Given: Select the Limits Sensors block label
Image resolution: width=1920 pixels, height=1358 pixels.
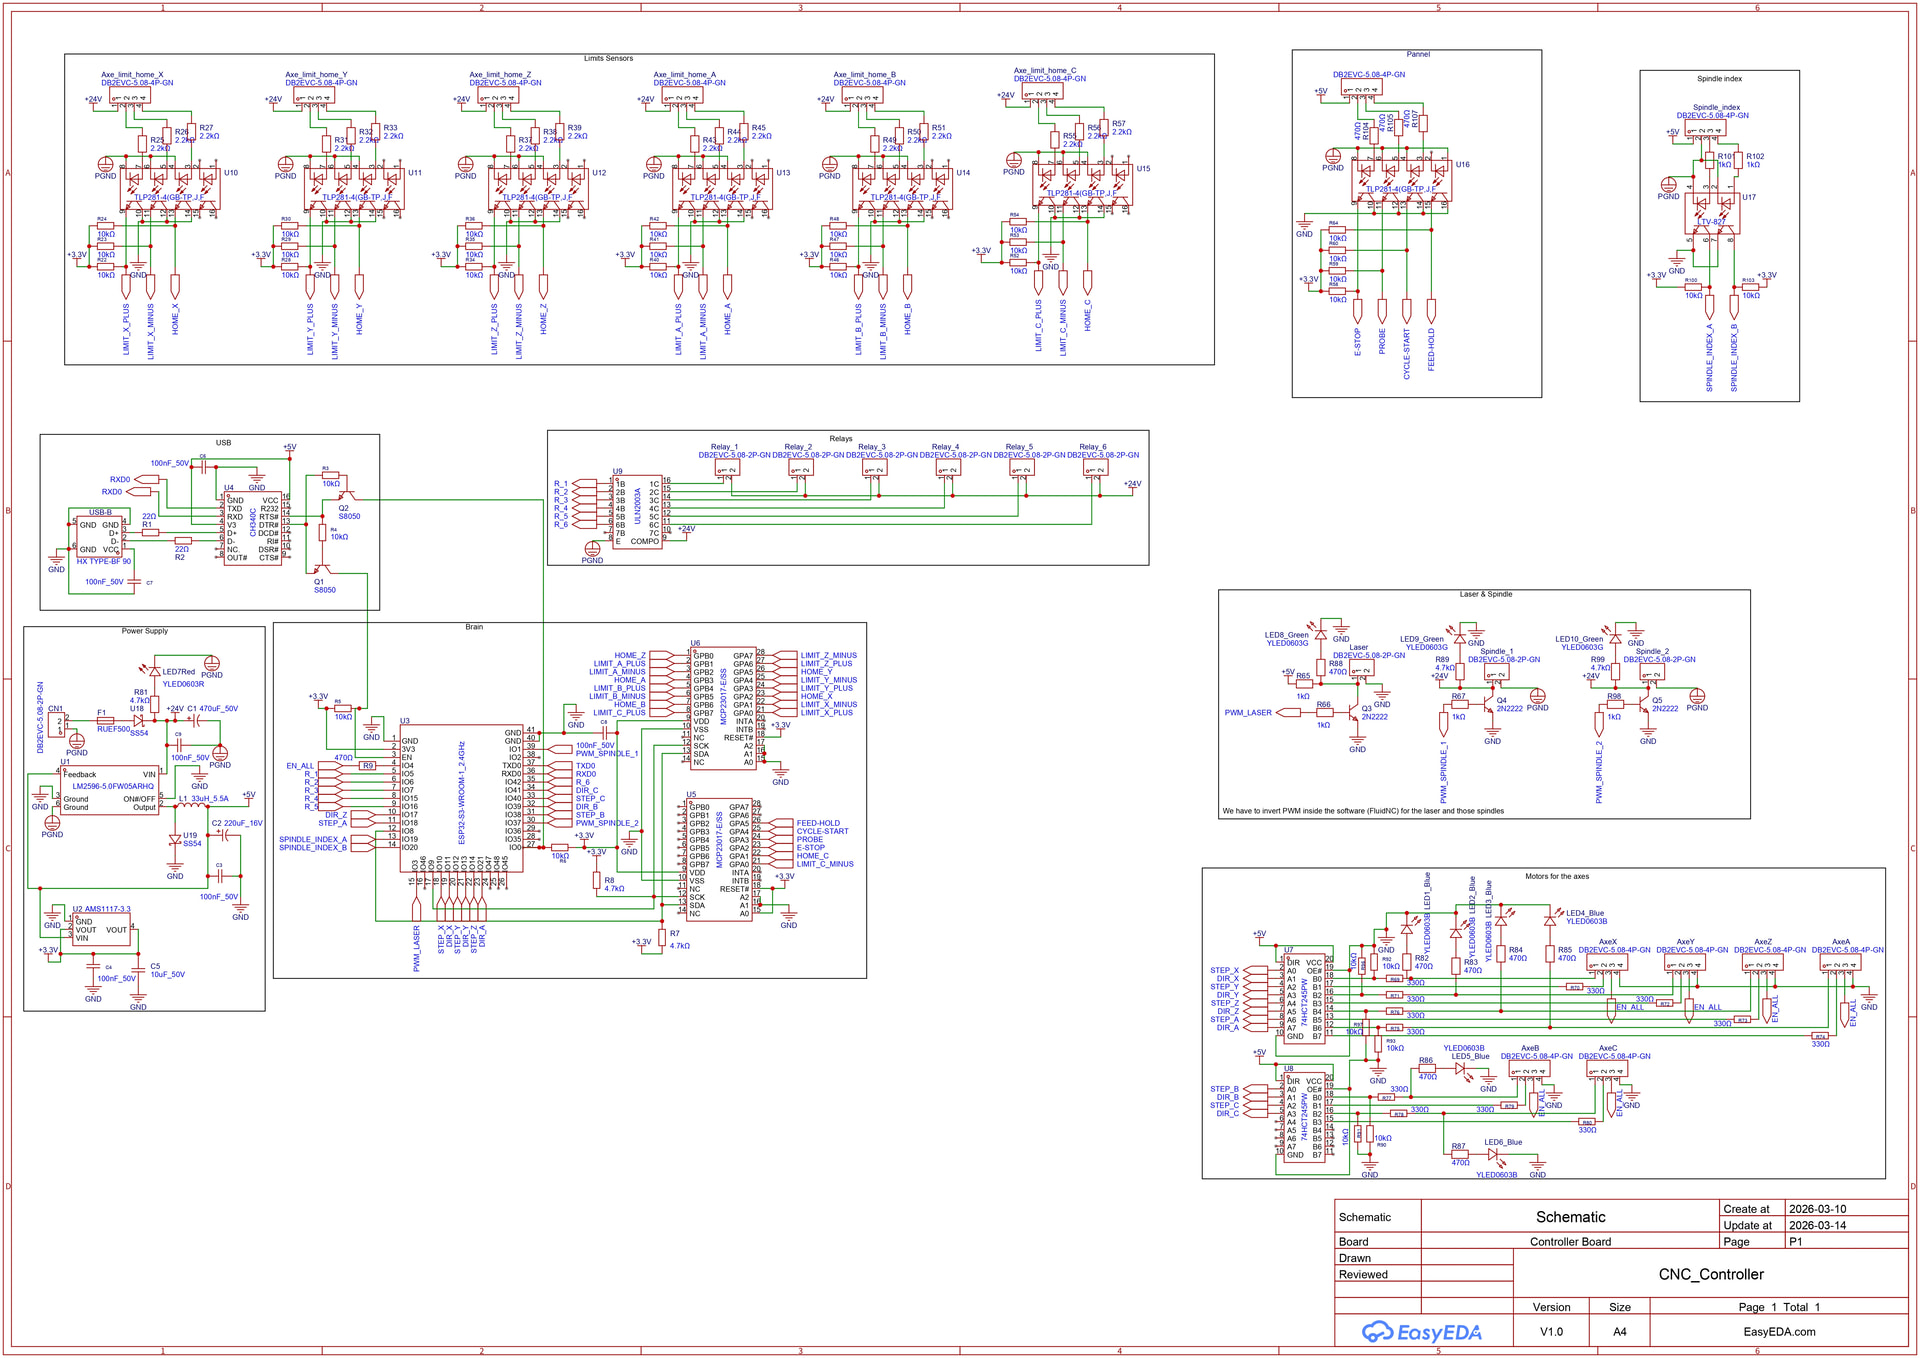Looking at the screenshot, I should click(x=608, y=59).
